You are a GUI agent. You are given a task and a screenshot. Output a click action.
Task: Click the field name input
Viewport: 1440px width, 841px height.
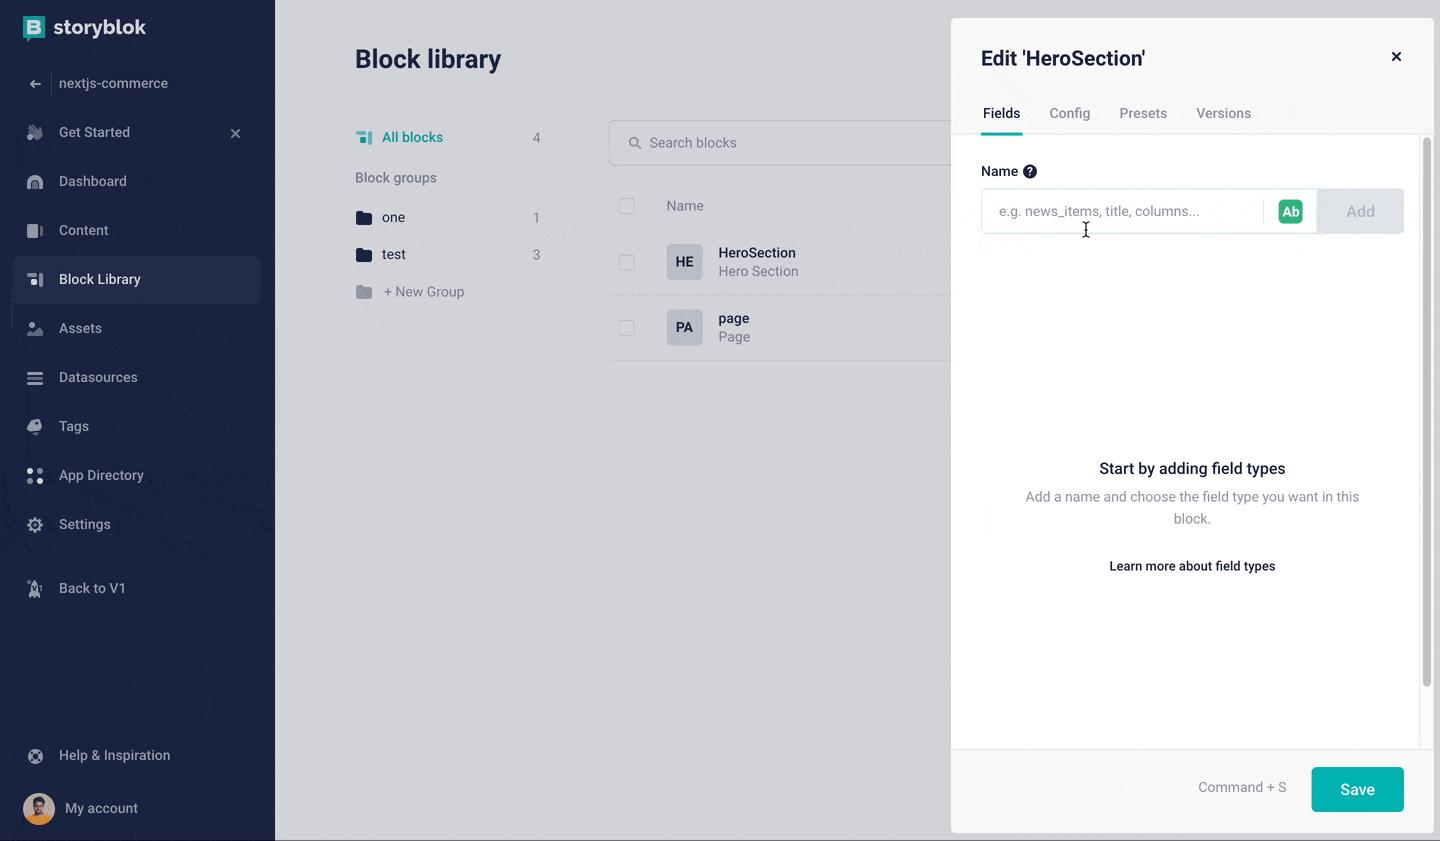(x=1122, y=212)
